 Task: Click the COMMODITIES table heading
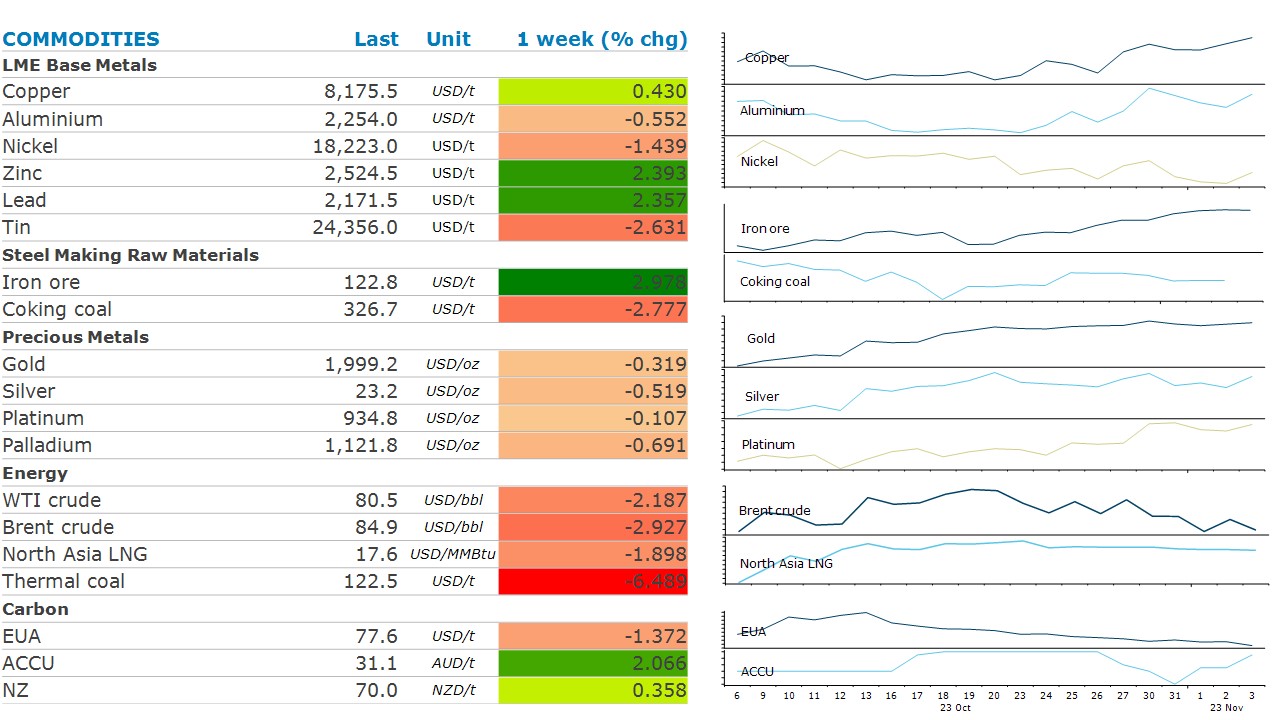pyautogui.click(x=81, y=40)
